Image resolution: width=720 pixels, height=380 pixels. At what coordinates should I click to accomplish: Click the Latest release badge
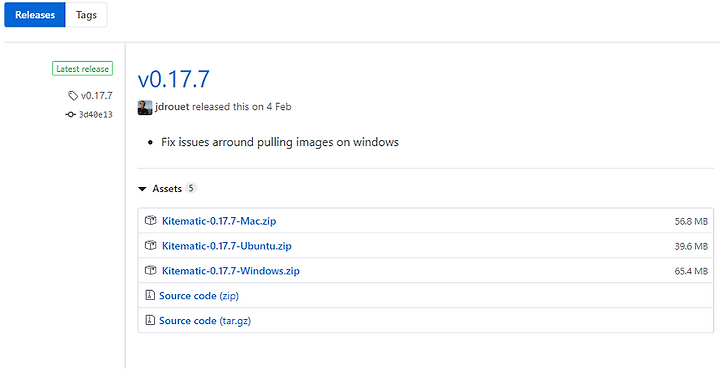(x=82, y=69)
